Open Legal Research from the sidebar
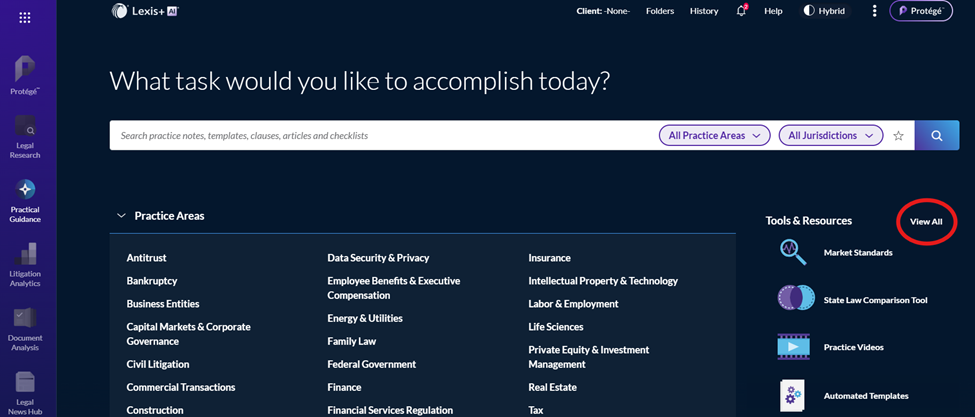This screenshot has height=417, width=975. point(25,135)
